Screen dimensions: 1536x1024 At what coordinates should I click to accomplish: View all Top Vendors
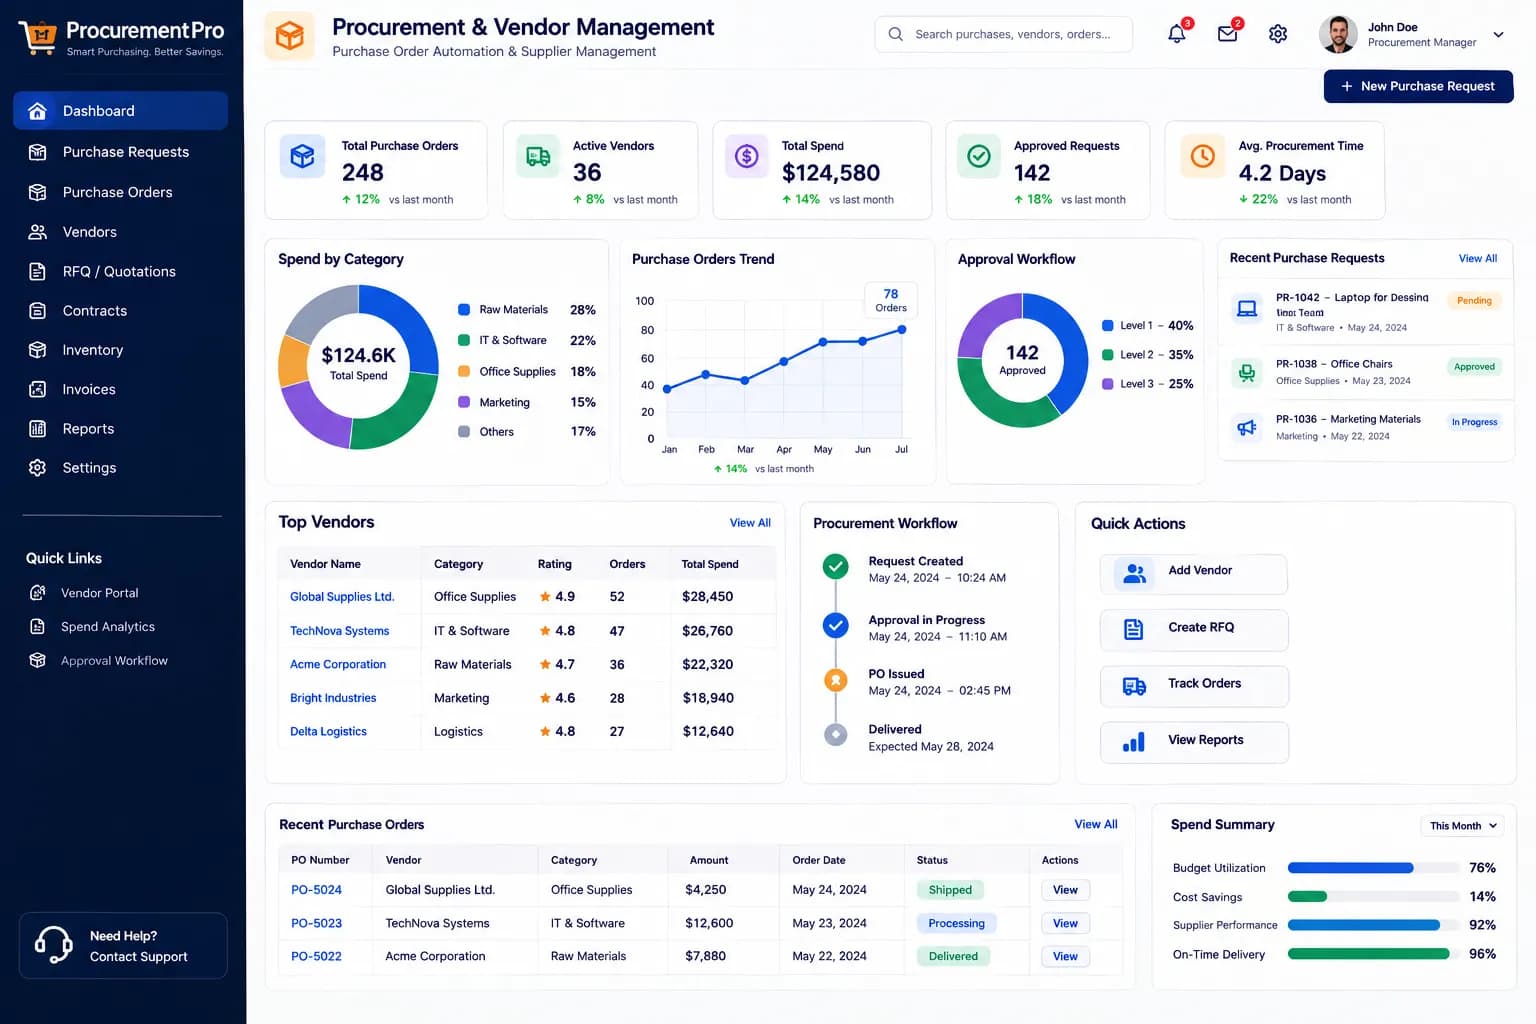(x=750, y=523)
